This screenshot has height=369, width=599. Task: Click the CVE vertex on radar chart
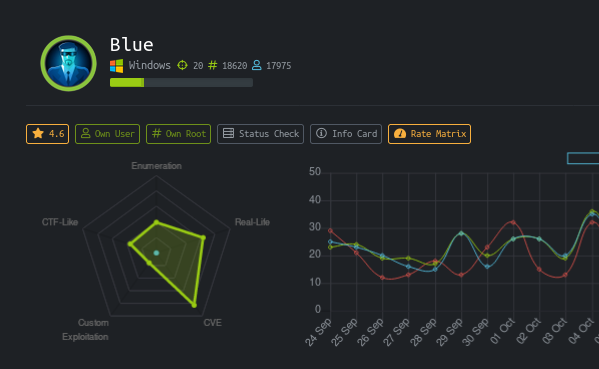click(x=194, y=305)
